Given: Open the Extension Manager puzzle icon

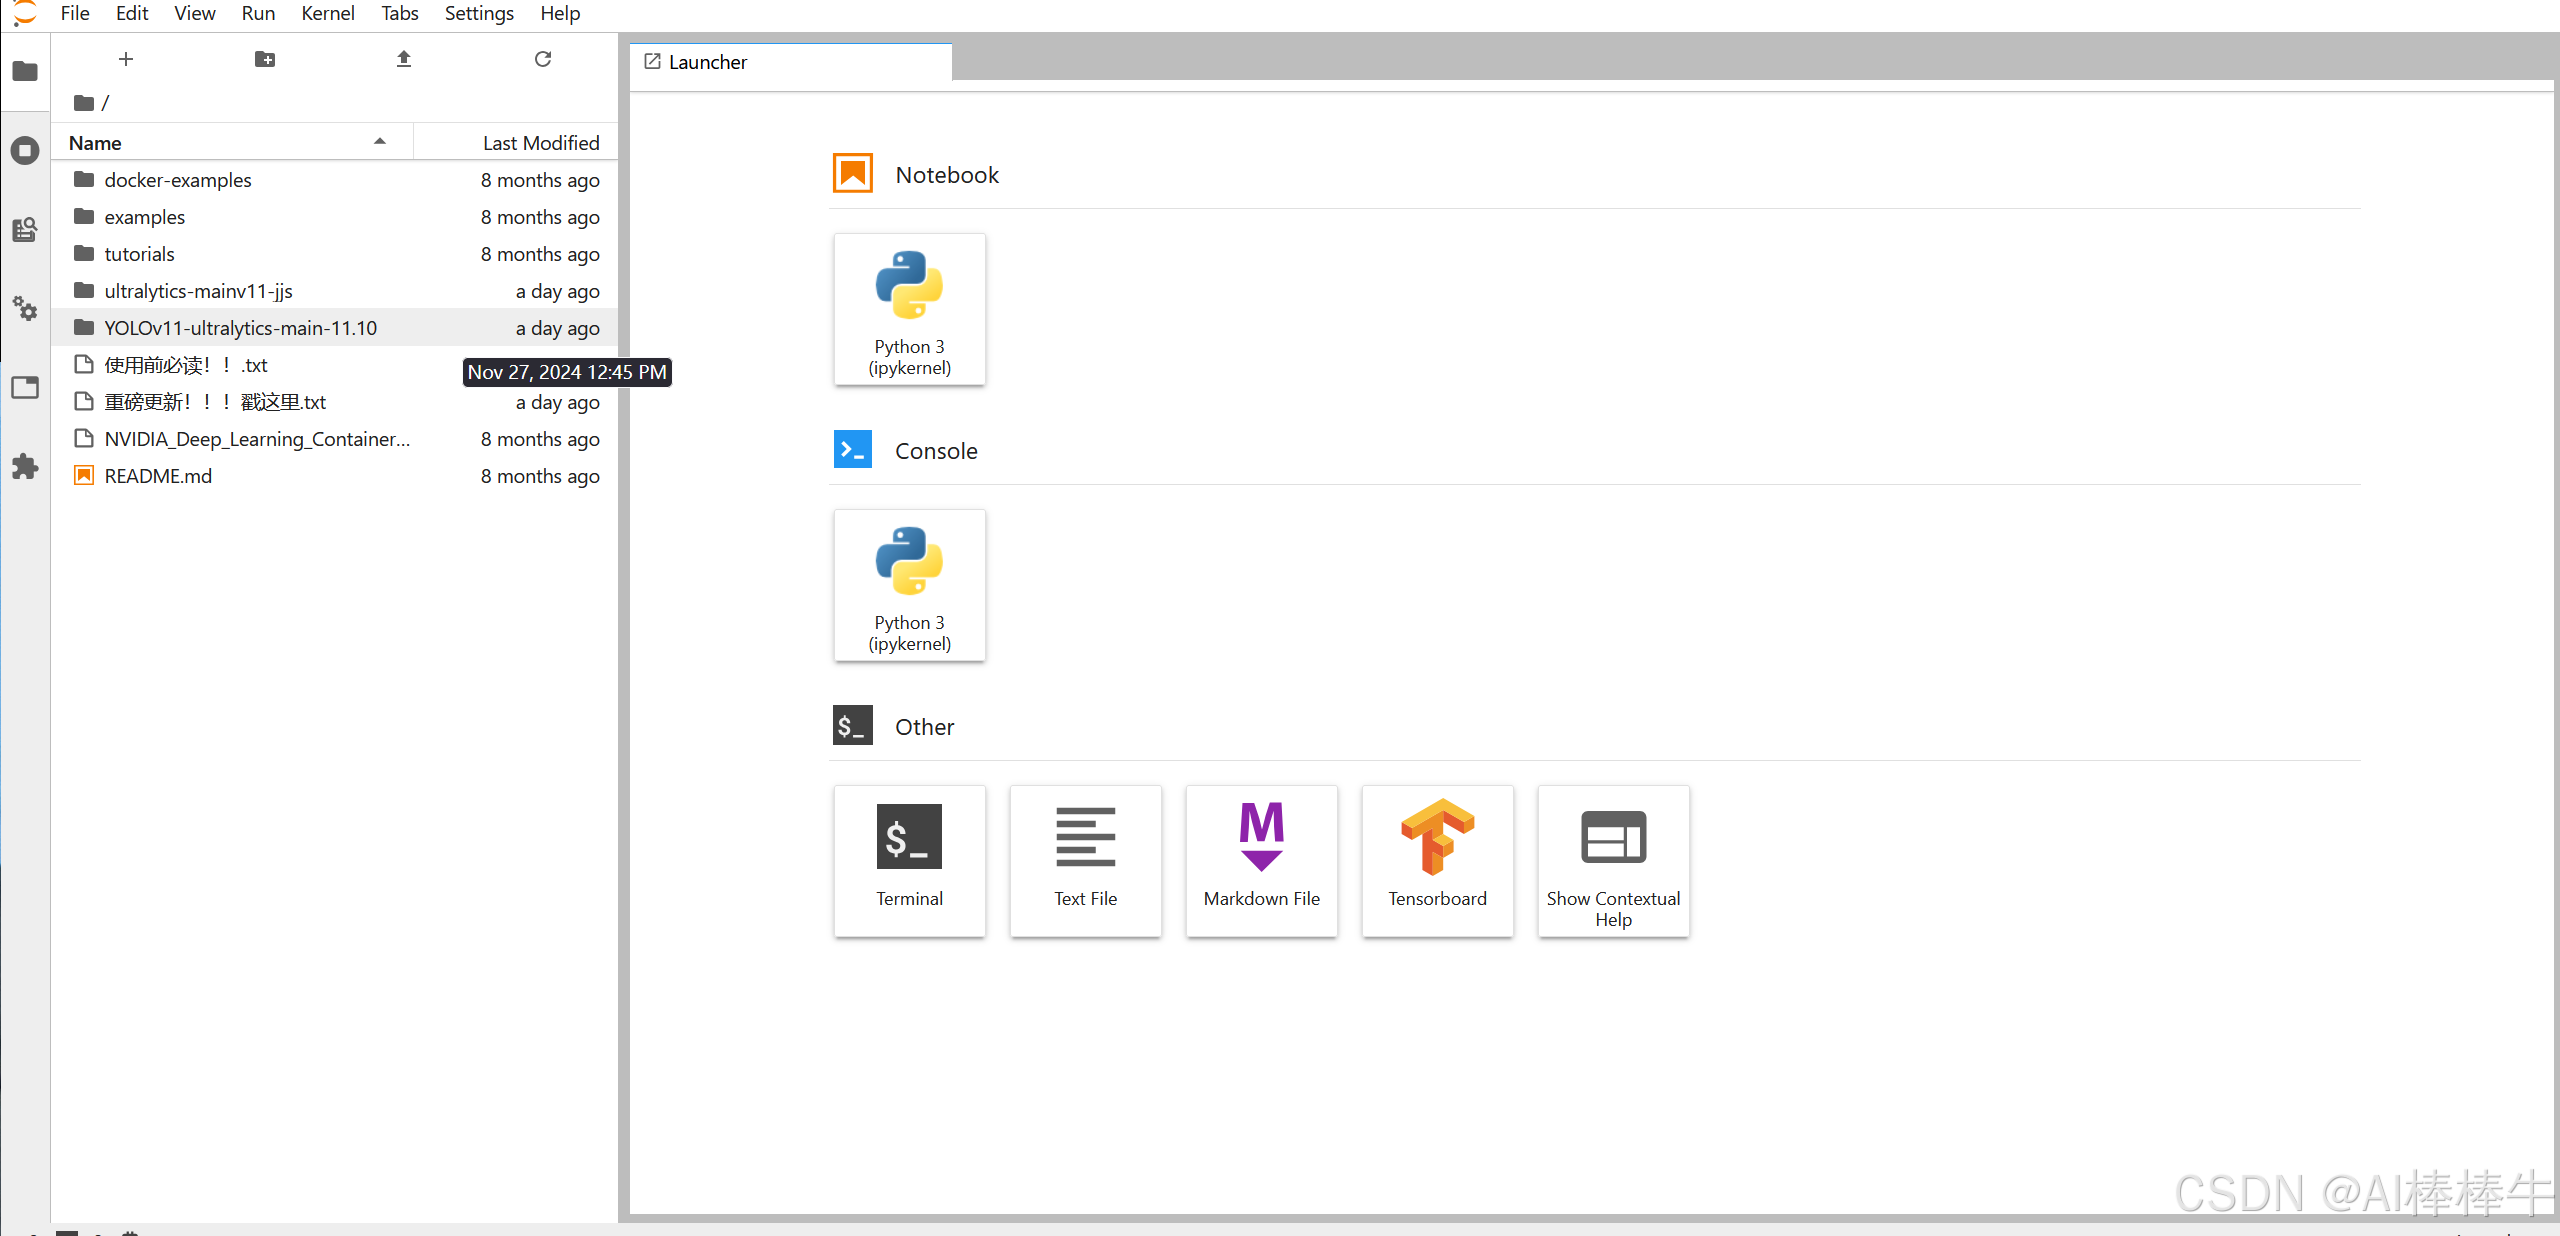Looking at the screenshot, I should pyautogui.click(x=25, y=467).
